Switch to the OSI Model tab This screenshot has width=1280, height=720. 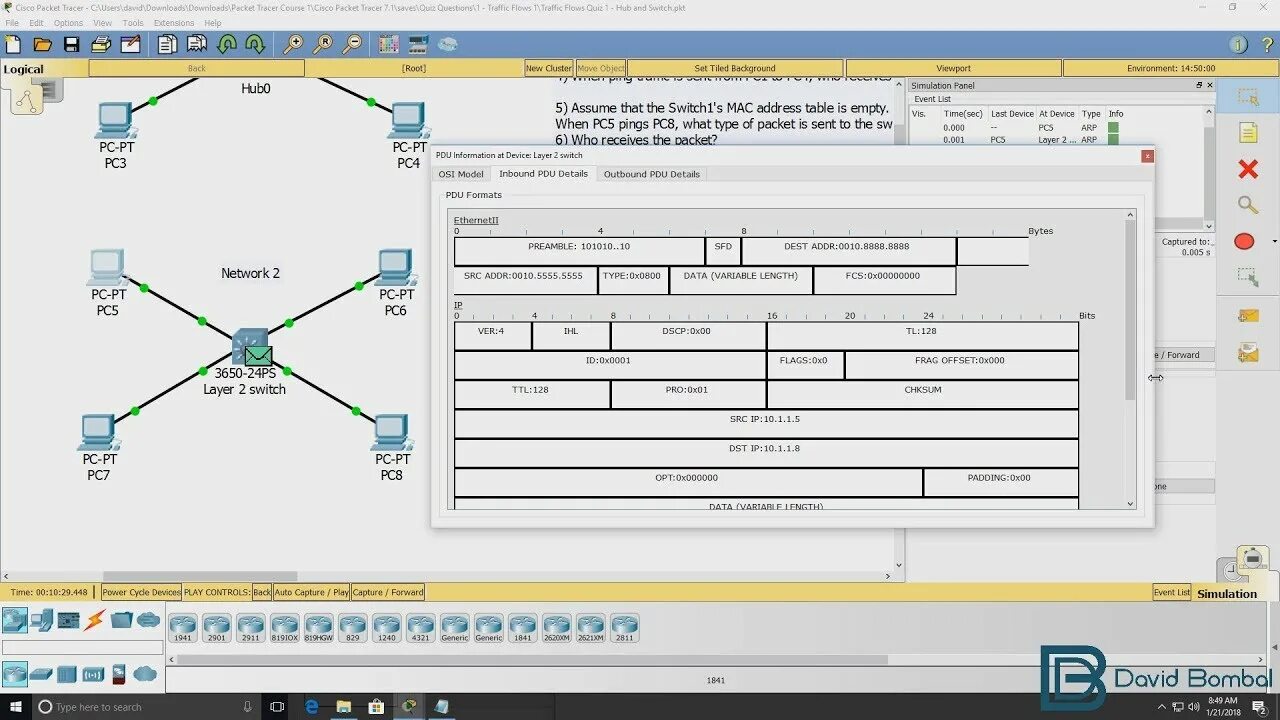tap(461, 174)
